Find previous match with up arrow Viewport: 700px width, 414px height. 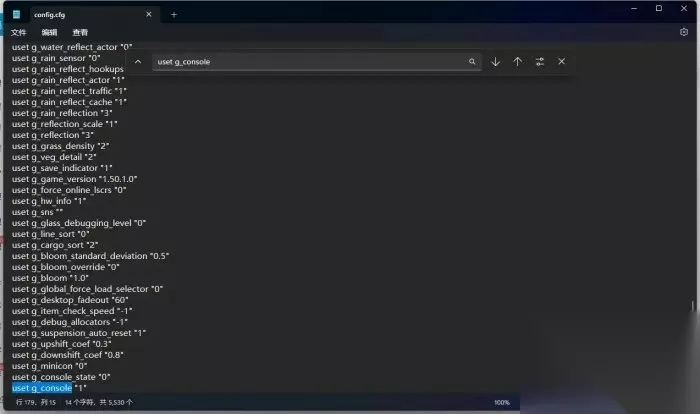click(517, 62)
